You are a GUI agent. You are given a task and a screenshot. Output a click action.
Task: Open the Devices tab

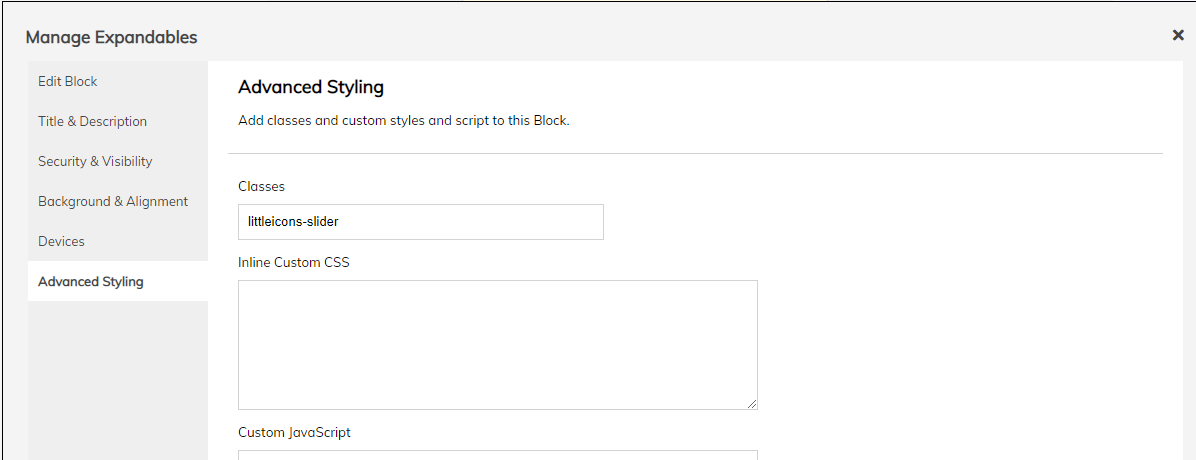click(61, 241)
